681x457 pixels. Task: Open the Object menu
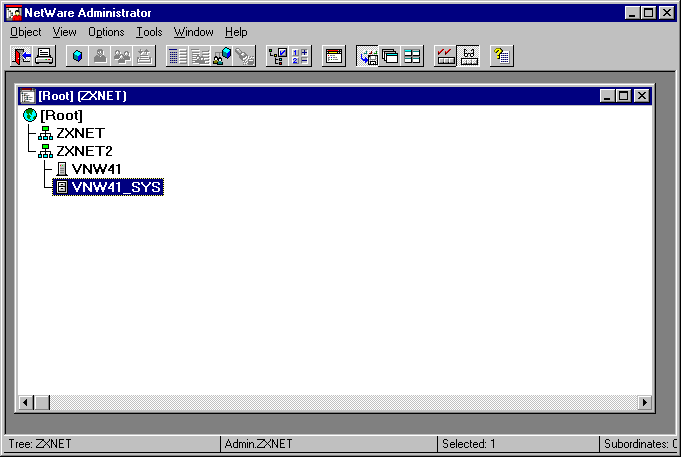click(x=26, y=32)
